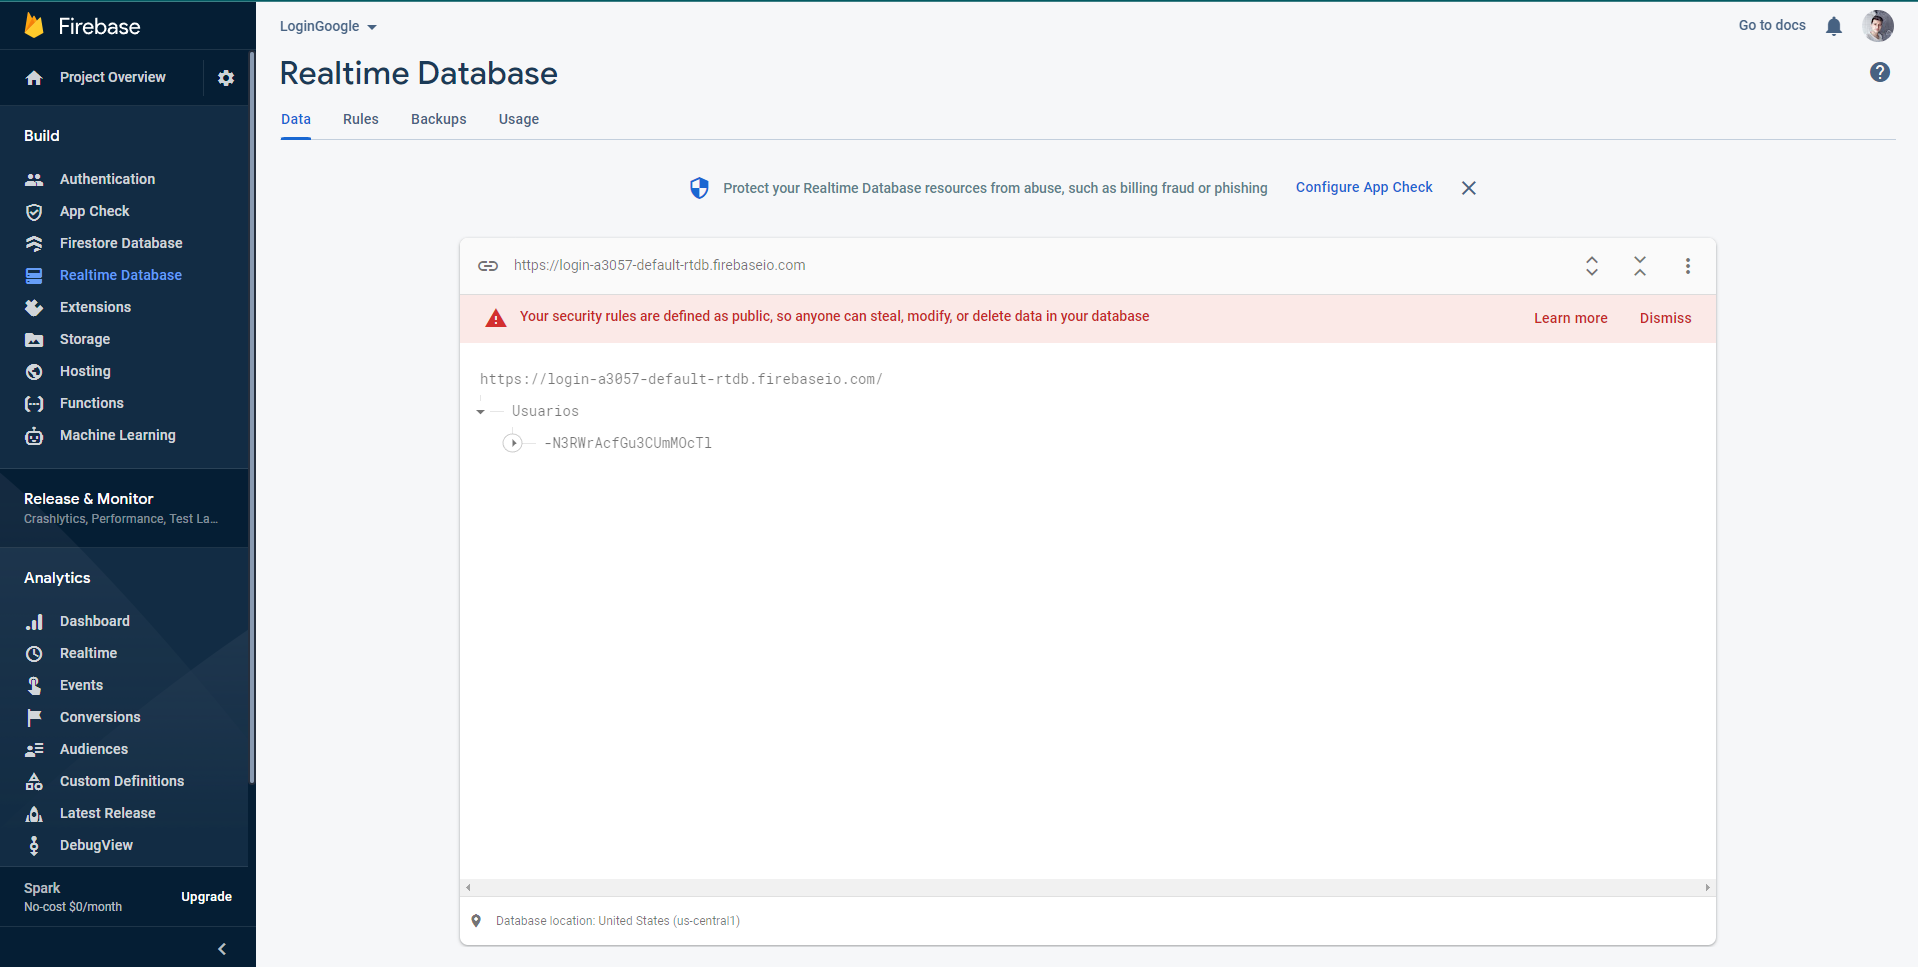Click the horizontal scrollbar right arrow
1918x967 pixels.
coord(1707,888)
